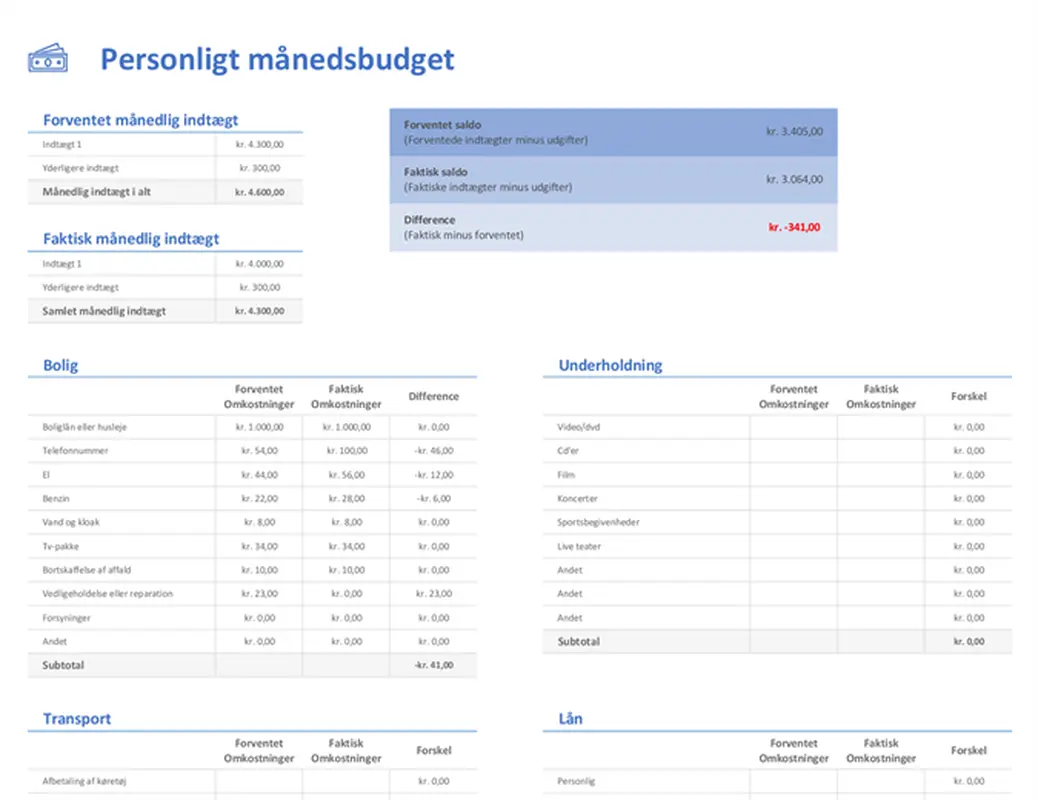Select the red Difference value kr. -341,00
The height and width of the screenshot is (800, 1038).
point(793,227)
